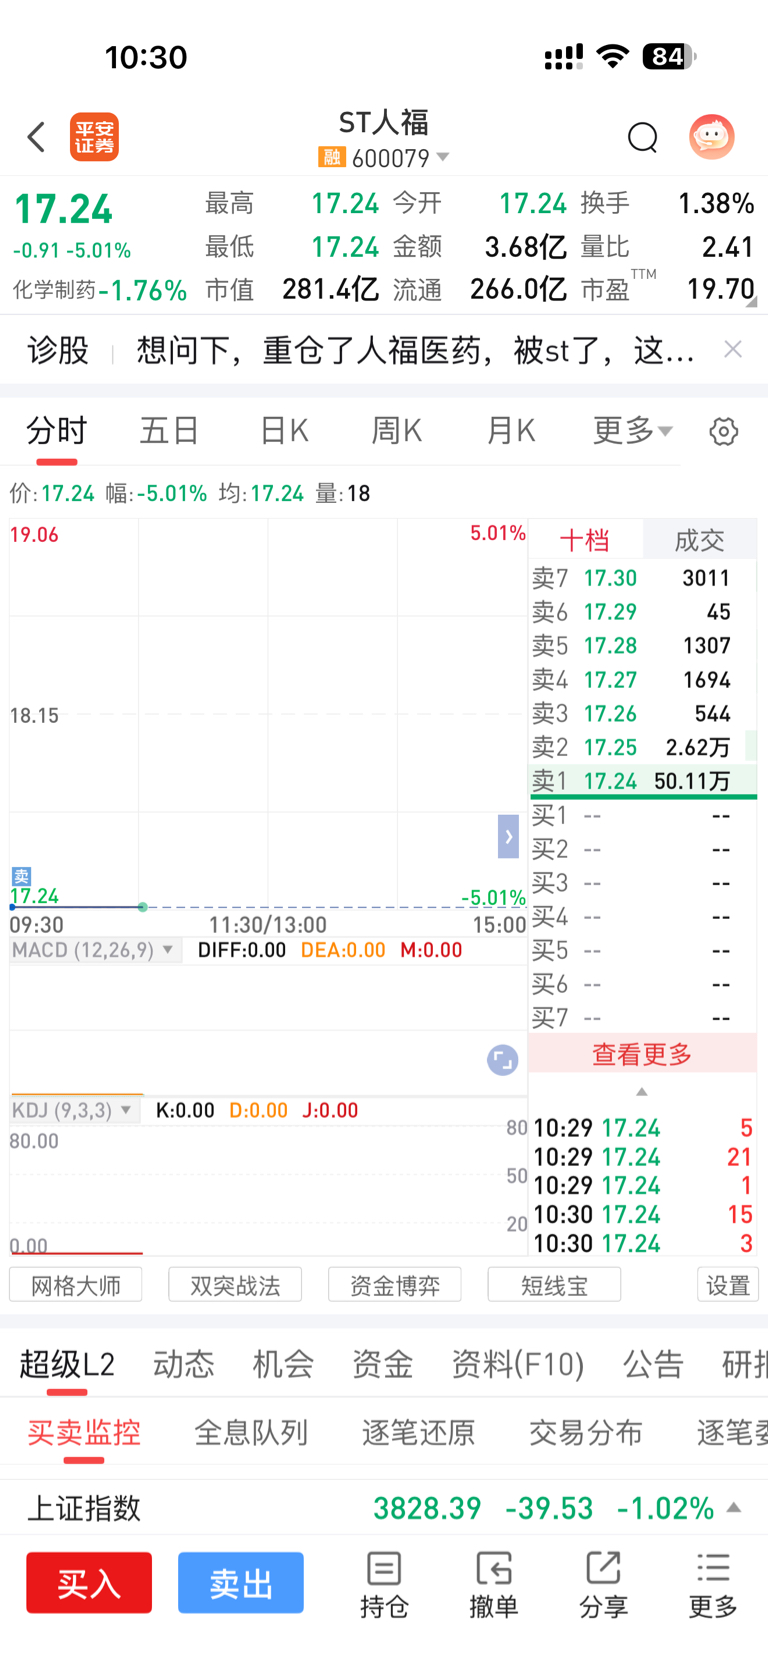Select 买卖监控 sub-tab
The image size is (768, 1669).
[x=84, y=1432]
